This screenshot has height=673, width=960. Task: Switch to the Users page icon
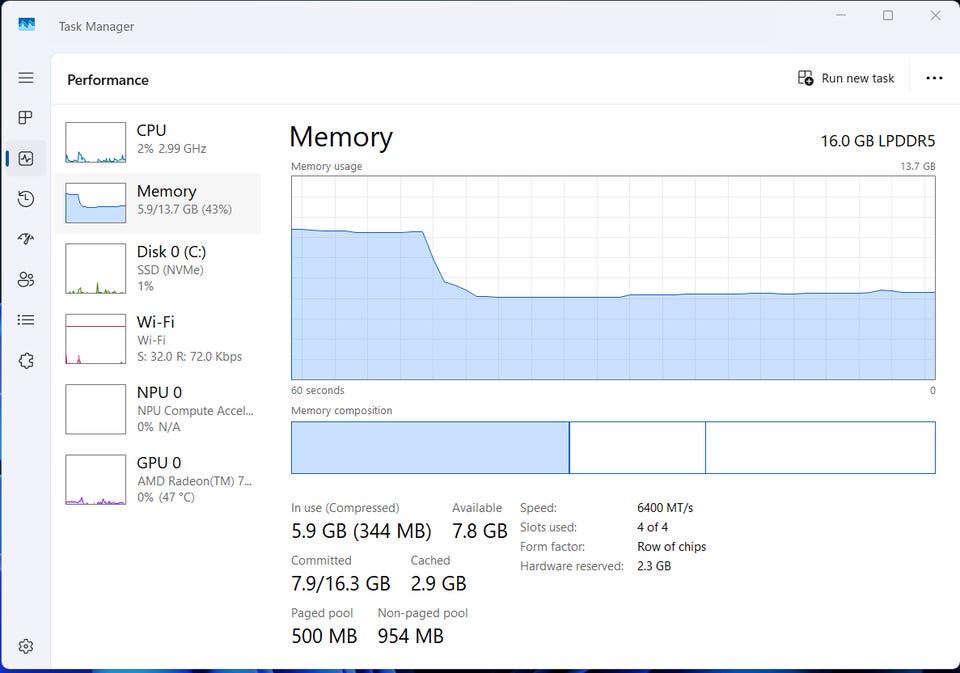(x=26, y=279)
